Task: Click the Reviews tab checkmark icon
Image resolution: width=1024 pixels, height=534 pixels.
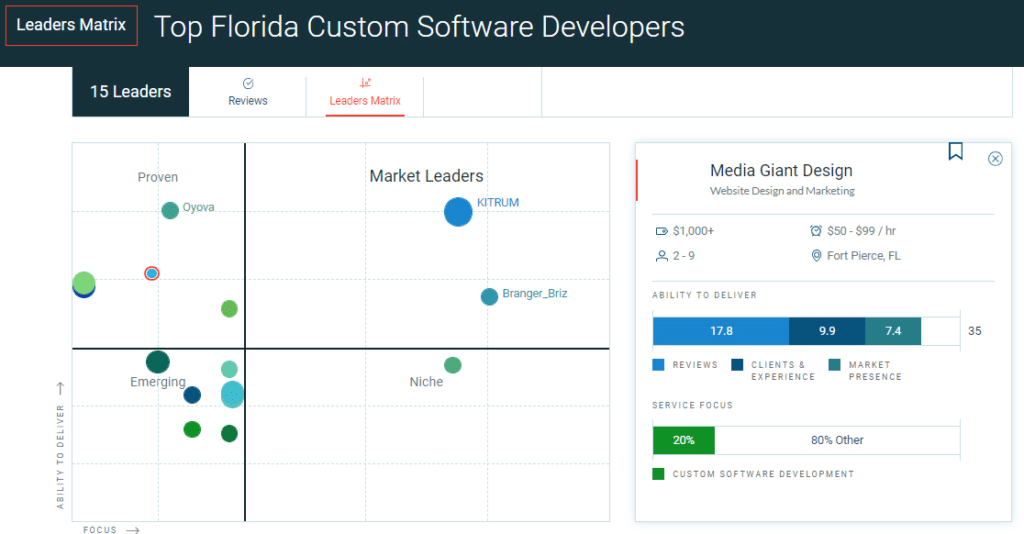Action: (x=248, y=84)
